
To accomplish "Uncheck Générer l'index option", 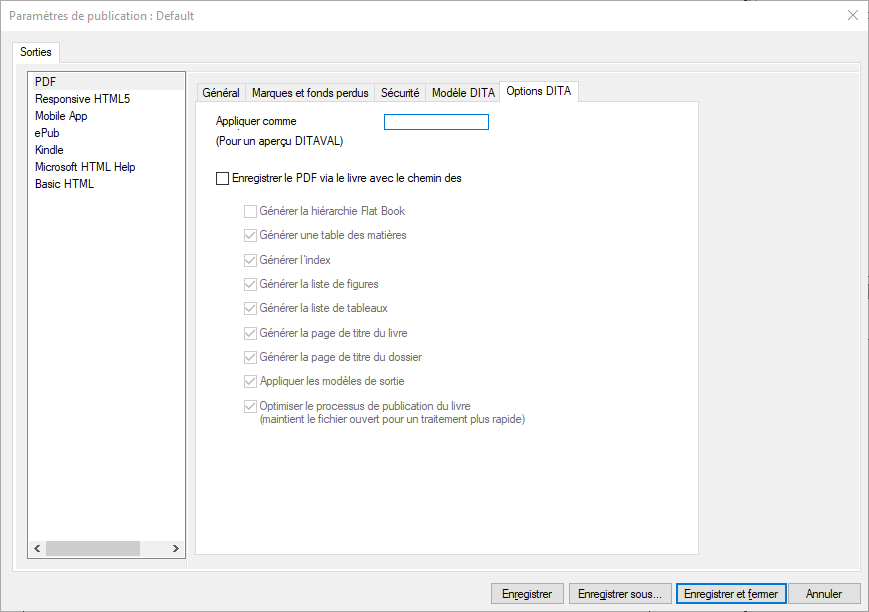I will point(250,260).
